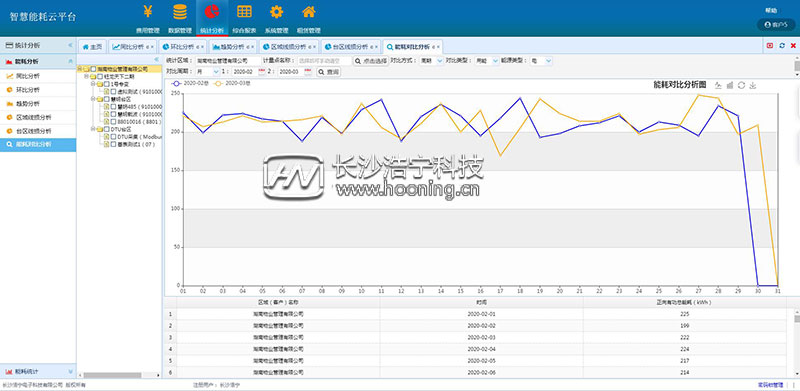Click 客户5 user account button

coord(776,24)
